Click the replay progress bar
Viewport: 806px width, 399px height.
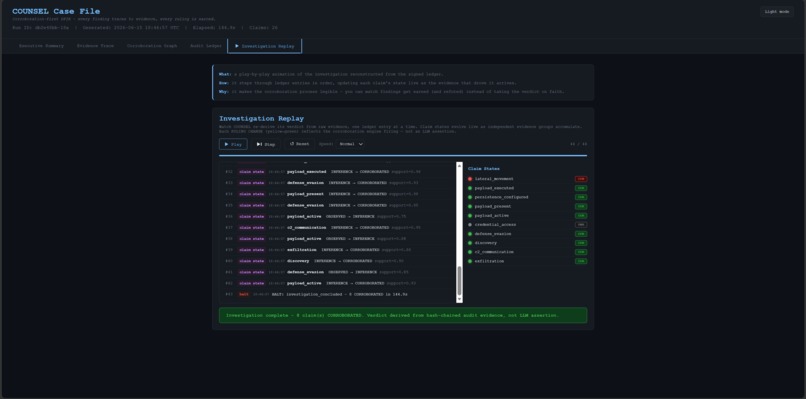402,155
